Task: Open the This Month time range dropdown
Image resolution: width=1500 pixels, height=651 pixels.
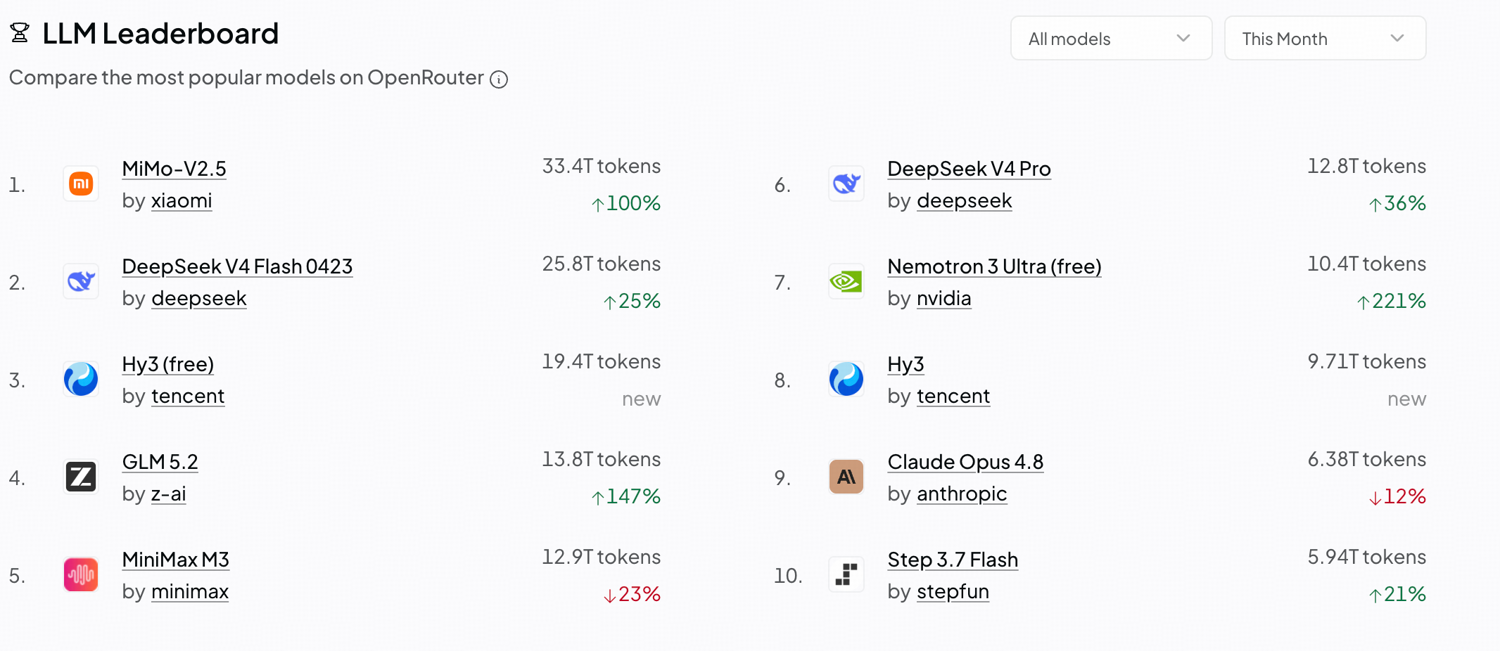Action: click(1325, 38)
